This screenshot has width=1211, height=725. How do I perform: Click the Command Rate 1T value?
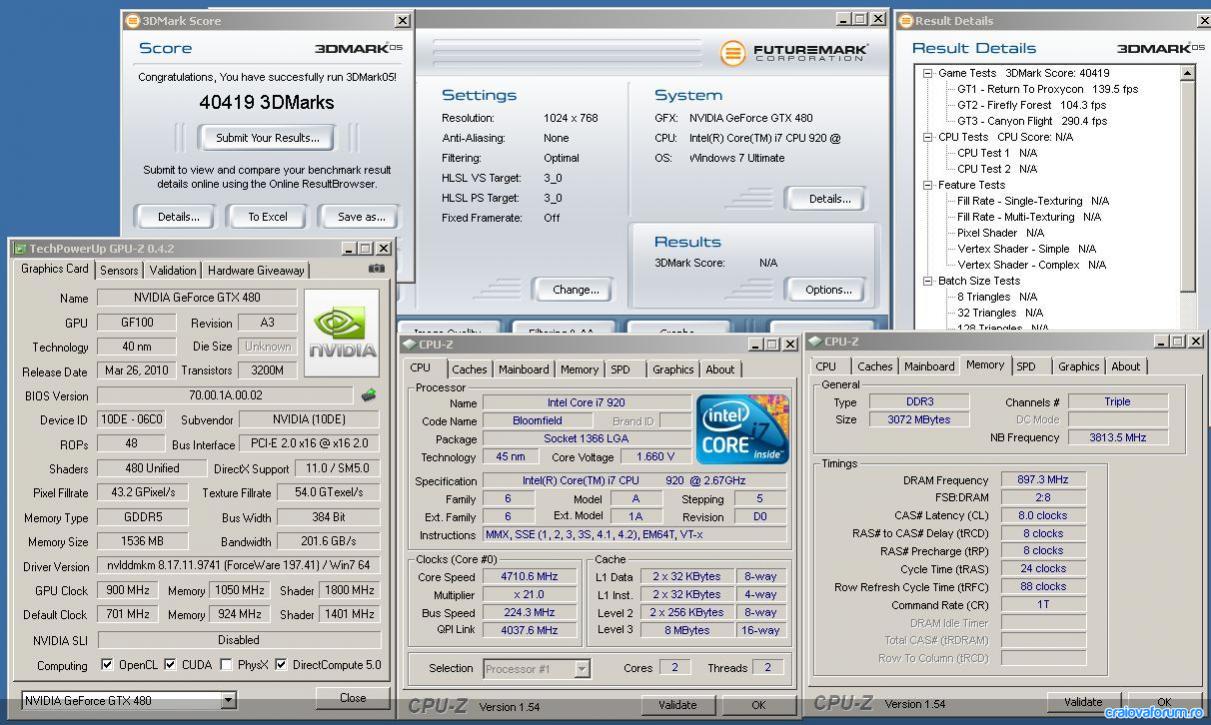(x=1044, y=605)
